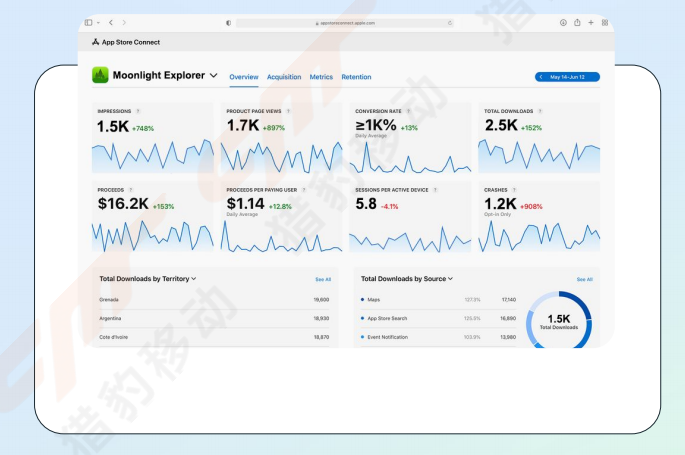Click Sessions Per Active Device help icon
Viewport: 685px width, 455px height.
click(x=435, y=190)
